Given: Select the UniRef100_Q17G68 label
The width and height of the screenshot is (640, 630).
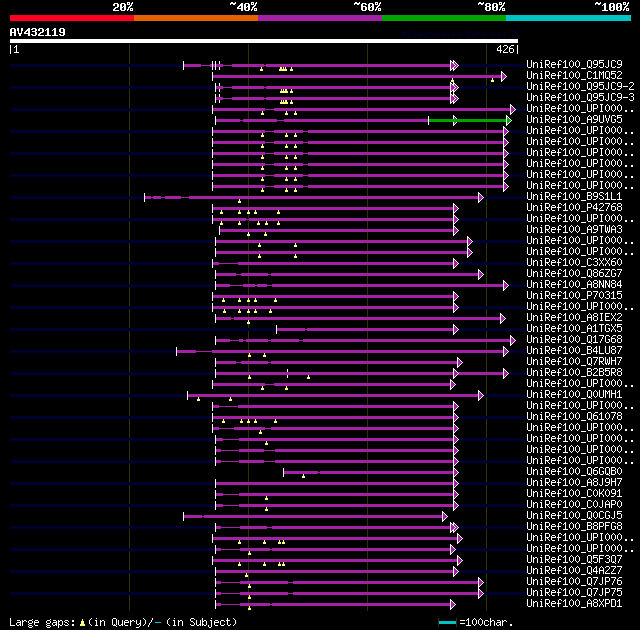Looking at the screenshot, I should pos(574,339).
